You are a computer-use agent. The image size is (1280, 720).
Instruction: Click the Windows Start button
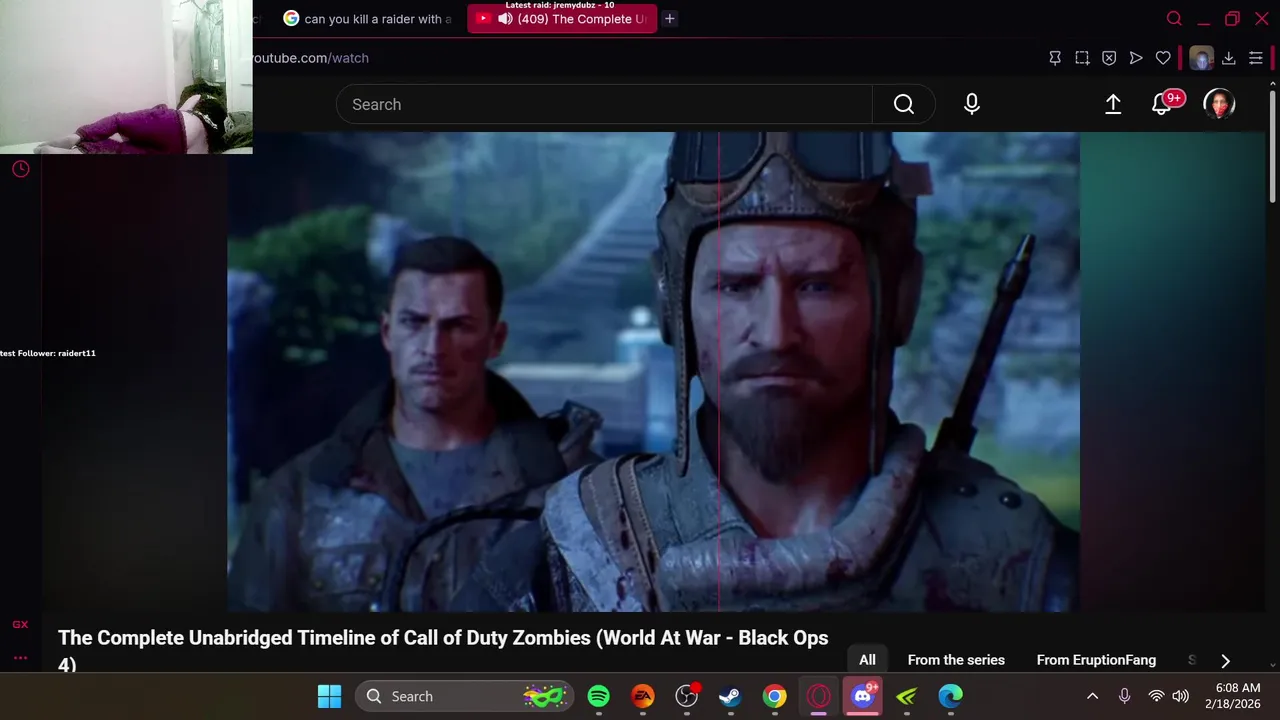coord(329,696)
